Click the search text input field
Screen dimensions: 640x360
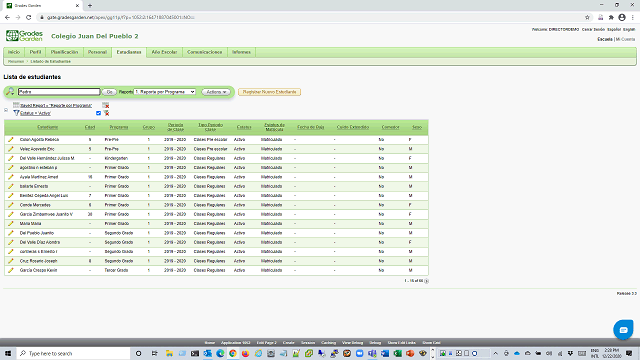coord(59,92)
